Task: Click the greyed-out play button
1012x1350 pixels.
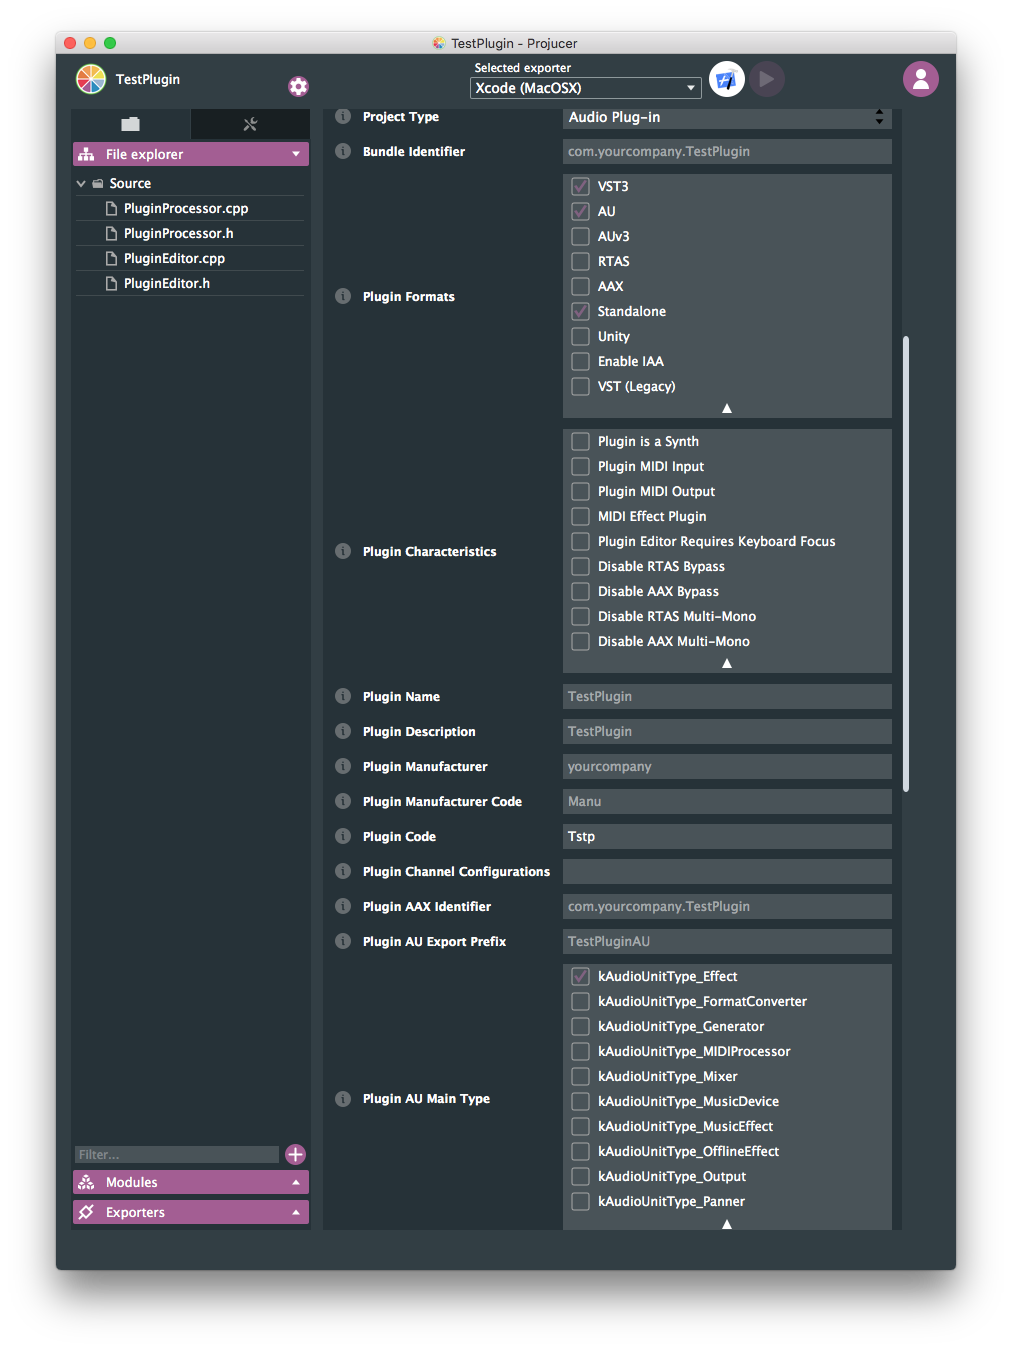Action: coord(767,79)
